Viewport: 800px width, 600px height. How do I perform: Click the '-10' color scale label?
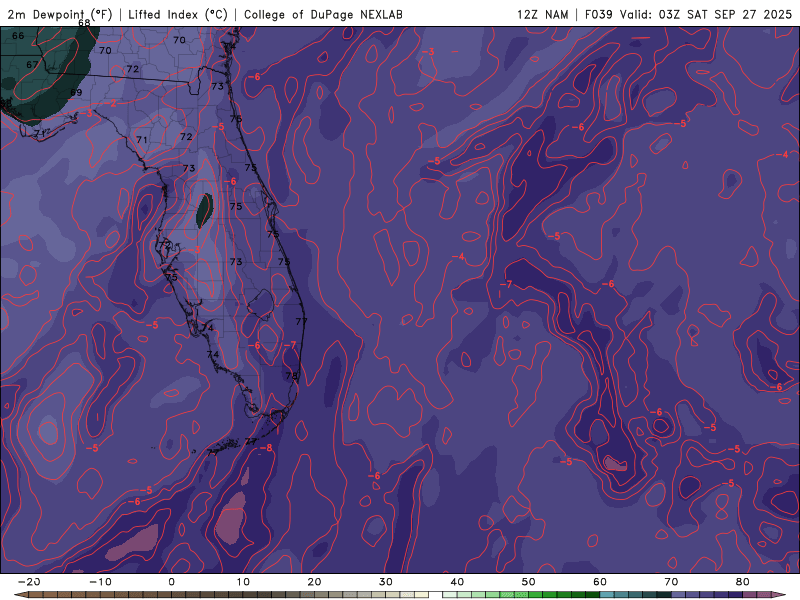(x=100, y=582)
